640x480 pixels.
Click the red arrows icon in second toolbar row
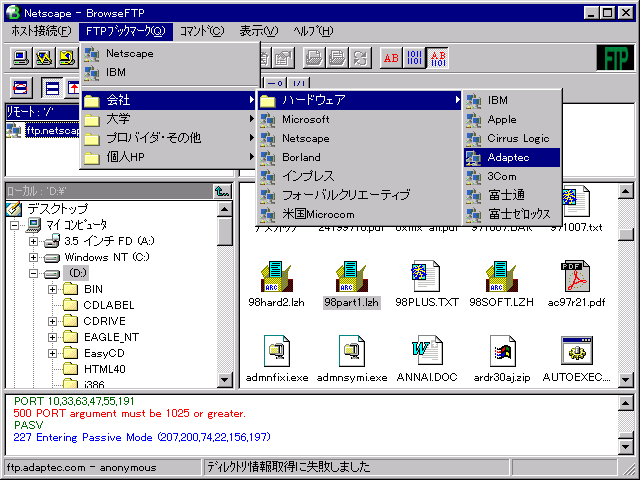(x=20, y=88)
